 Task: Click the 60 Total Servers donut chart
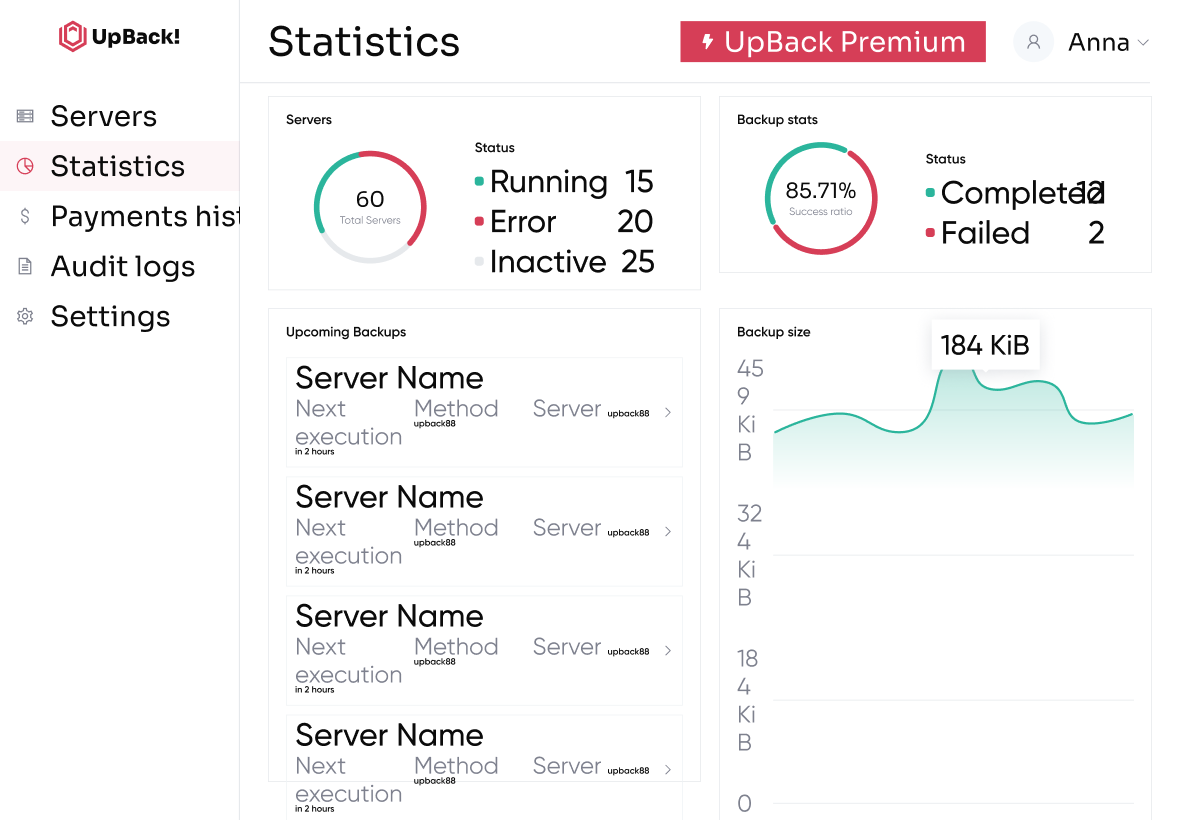coord(370,207)
